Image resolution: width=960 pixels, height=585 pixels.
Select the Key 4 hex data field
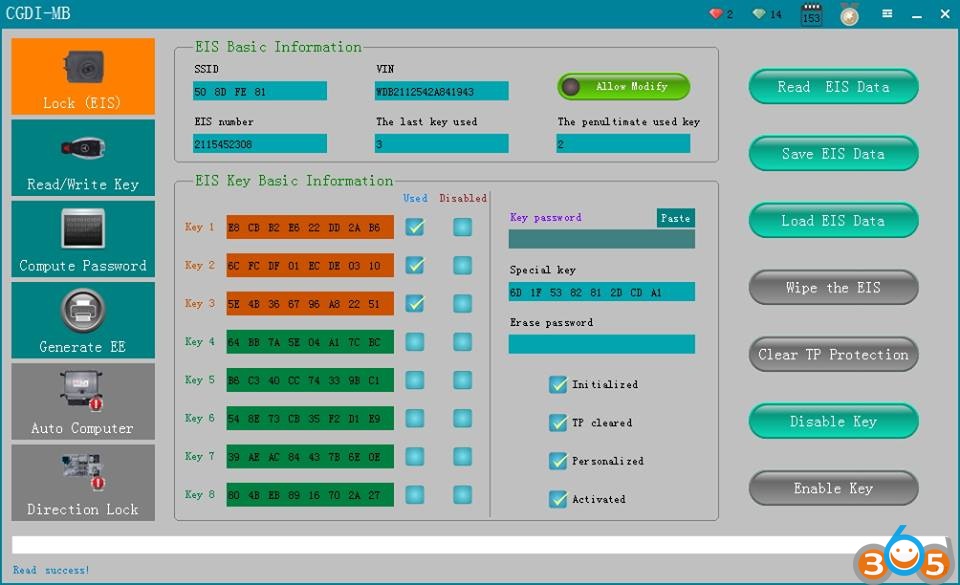pyautogui.click(x=310, y=342)
